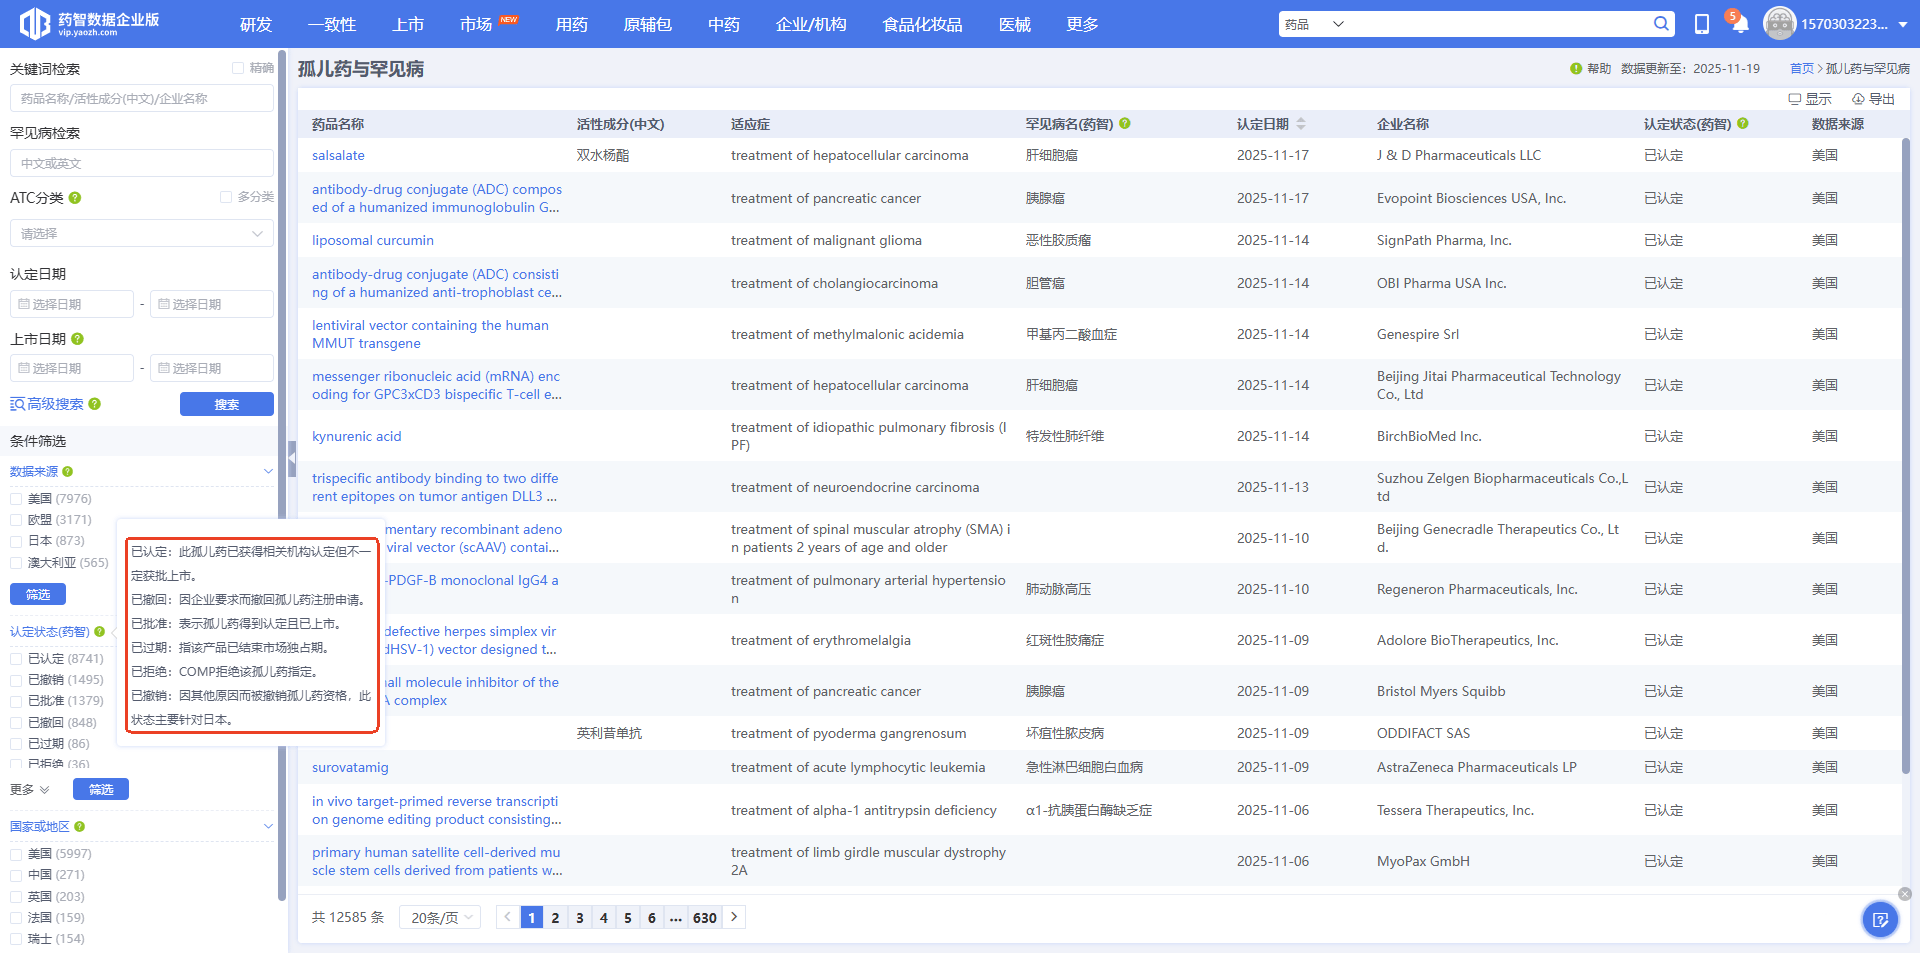Toggle the 多分类 checkbox

tap(226, 197)
